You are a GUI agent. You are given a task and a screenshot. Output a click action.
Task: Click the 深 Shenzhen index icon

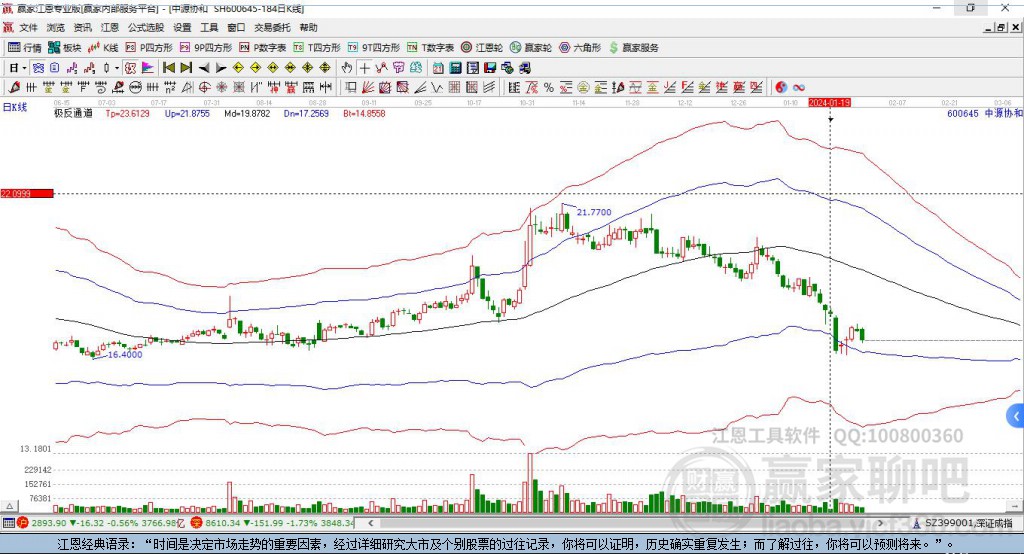197,523
